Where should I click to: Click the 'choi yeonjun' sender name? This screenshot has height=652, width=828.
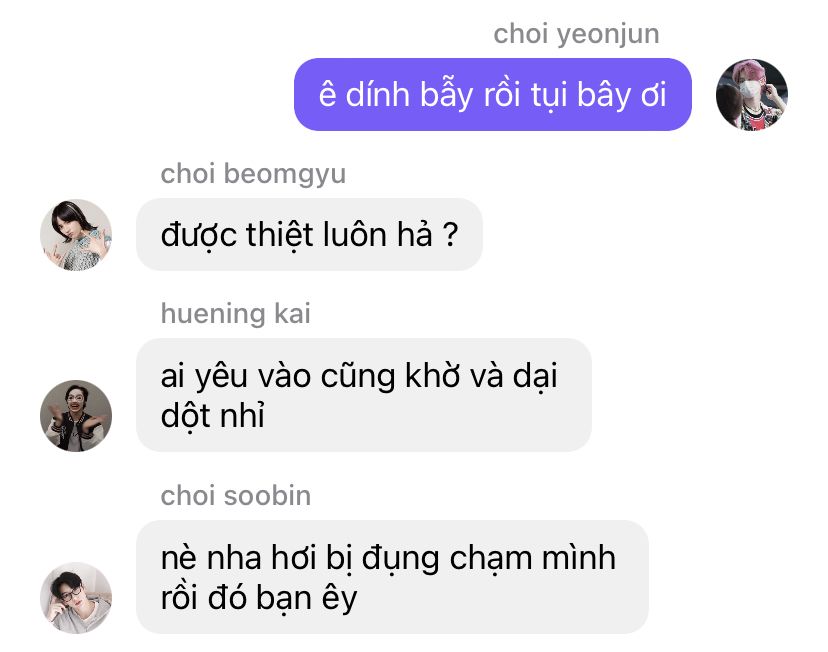click(x=576, y=35)
